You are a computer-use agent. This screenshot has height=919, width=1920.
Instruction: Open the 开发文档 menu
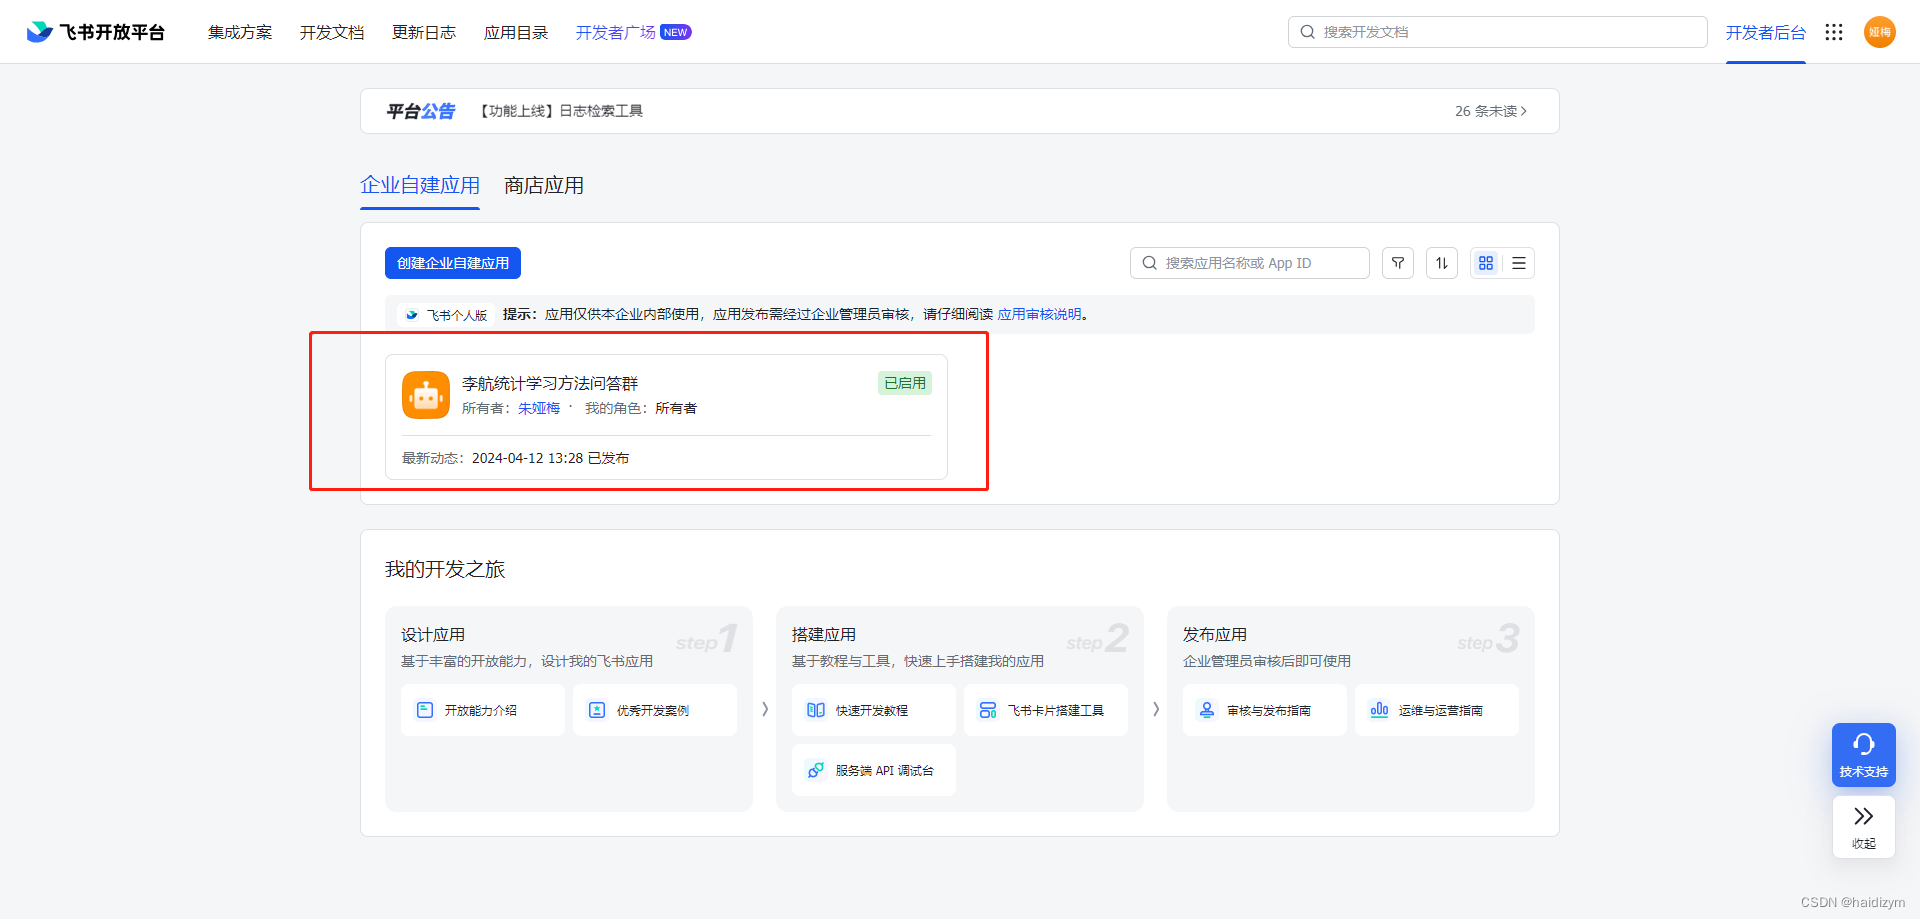(x=332, y=32)
